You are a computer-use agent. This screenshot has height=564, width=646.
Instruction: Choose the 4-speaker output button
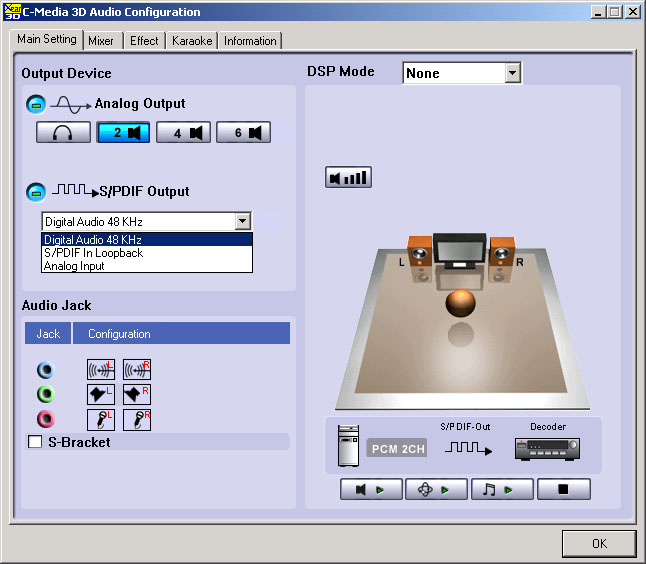(183, 132)
